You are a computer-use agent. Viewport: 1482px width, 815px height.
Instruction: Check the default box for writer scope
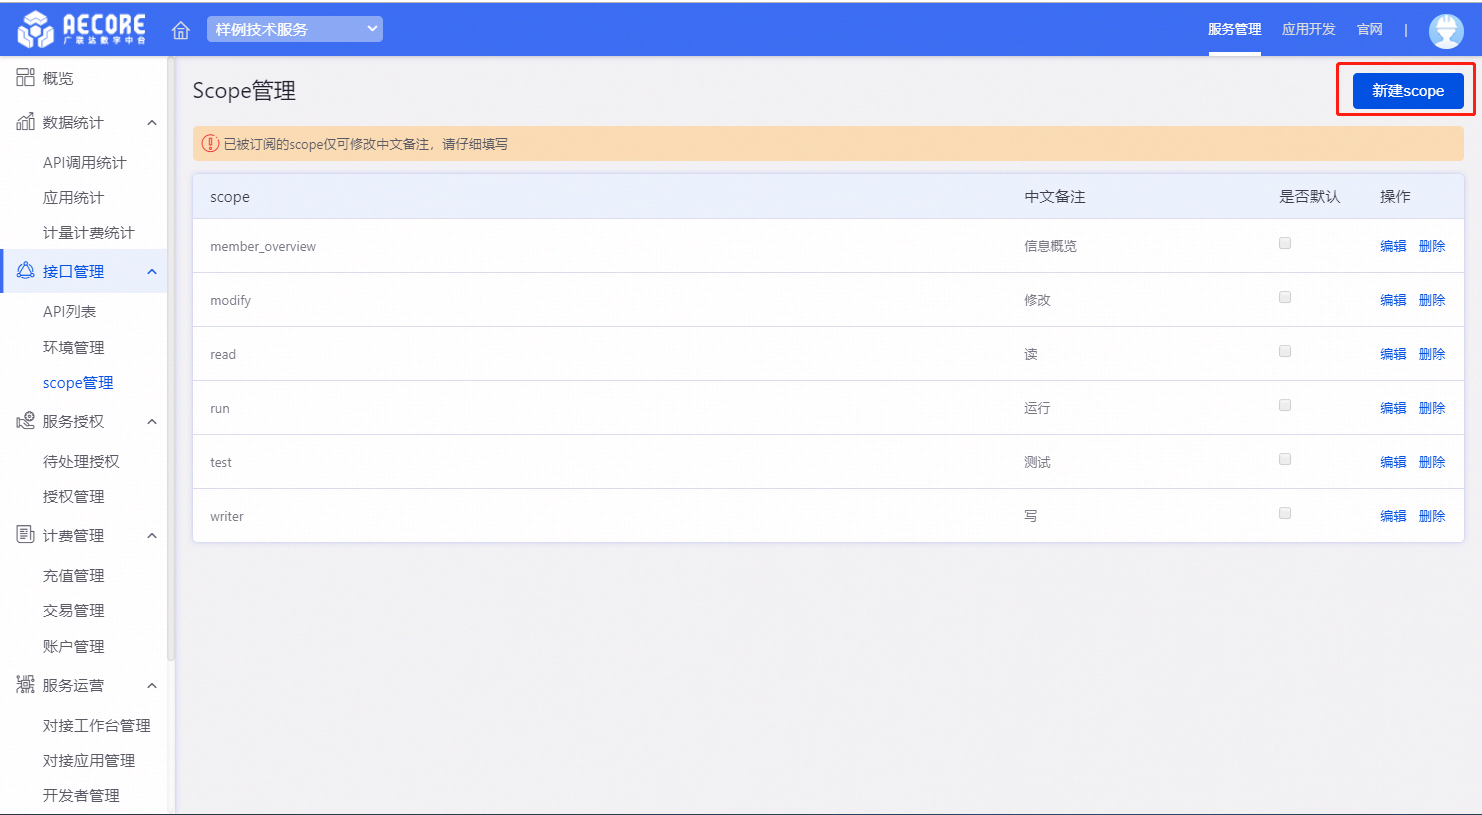pyautogui.click(x=1285, y=513)
